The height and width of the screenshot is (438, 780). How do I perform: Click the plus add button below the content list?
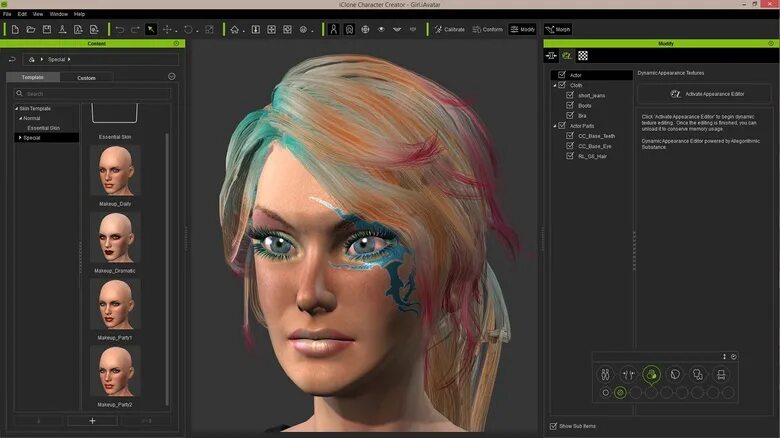[92, 421]
